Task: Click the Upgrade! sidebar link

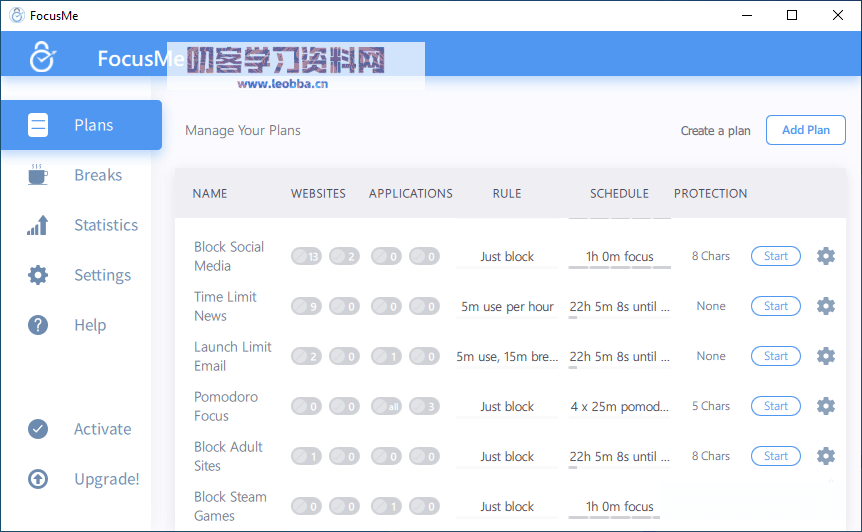Action: [107, 479]
